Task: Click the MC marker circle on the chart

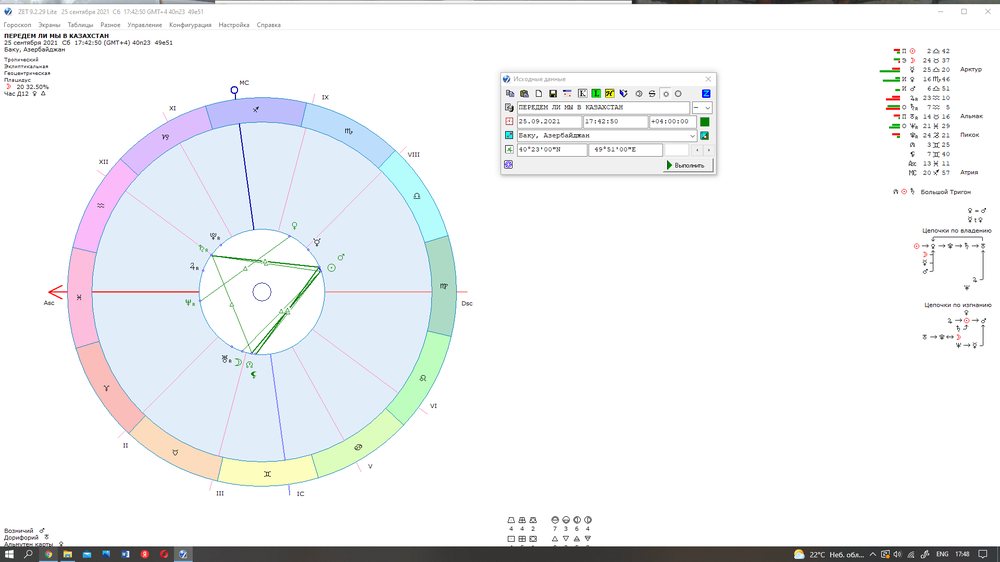Action: (x=234, y=91)
